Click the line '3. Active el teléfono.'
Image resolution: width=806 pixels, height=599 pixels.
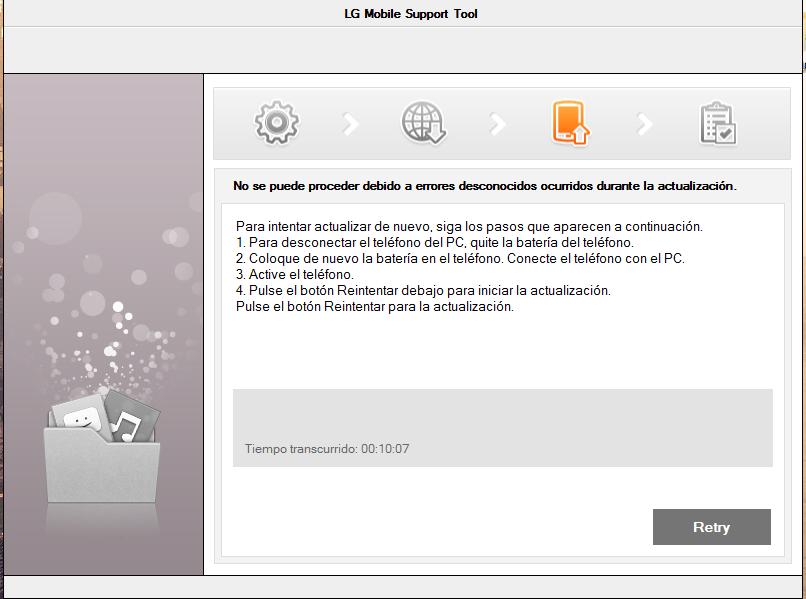[295, 274]
